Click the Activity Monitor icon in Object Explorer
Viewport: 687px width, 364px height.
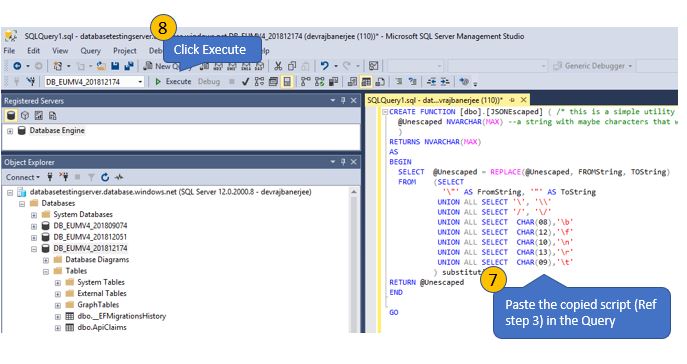point(119,177)
